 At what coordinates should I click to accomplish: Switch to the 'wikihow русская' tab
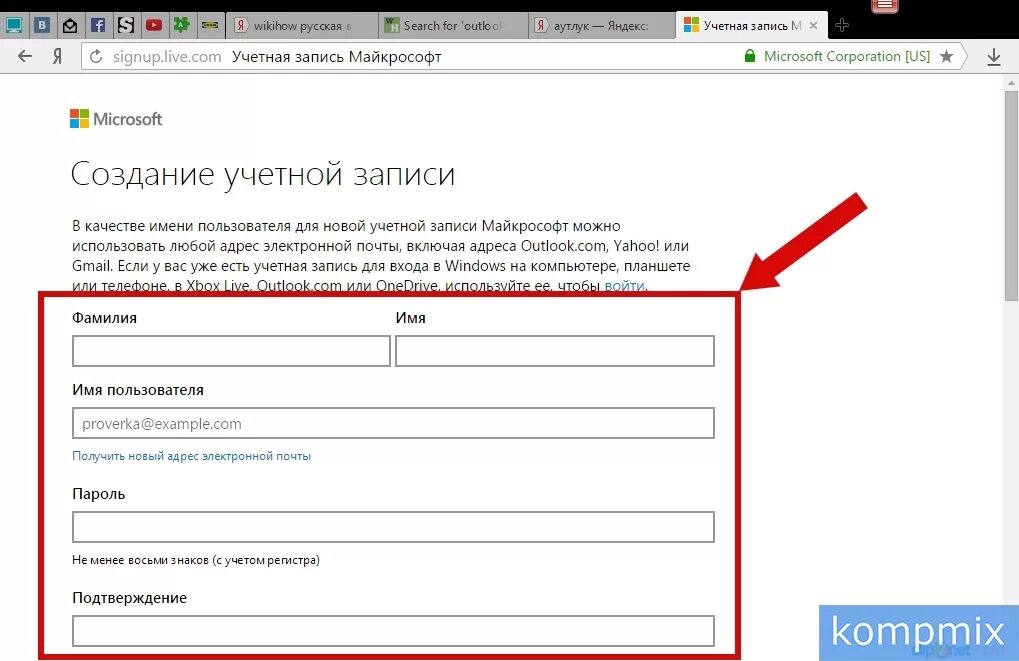click(x=302, y=26)
